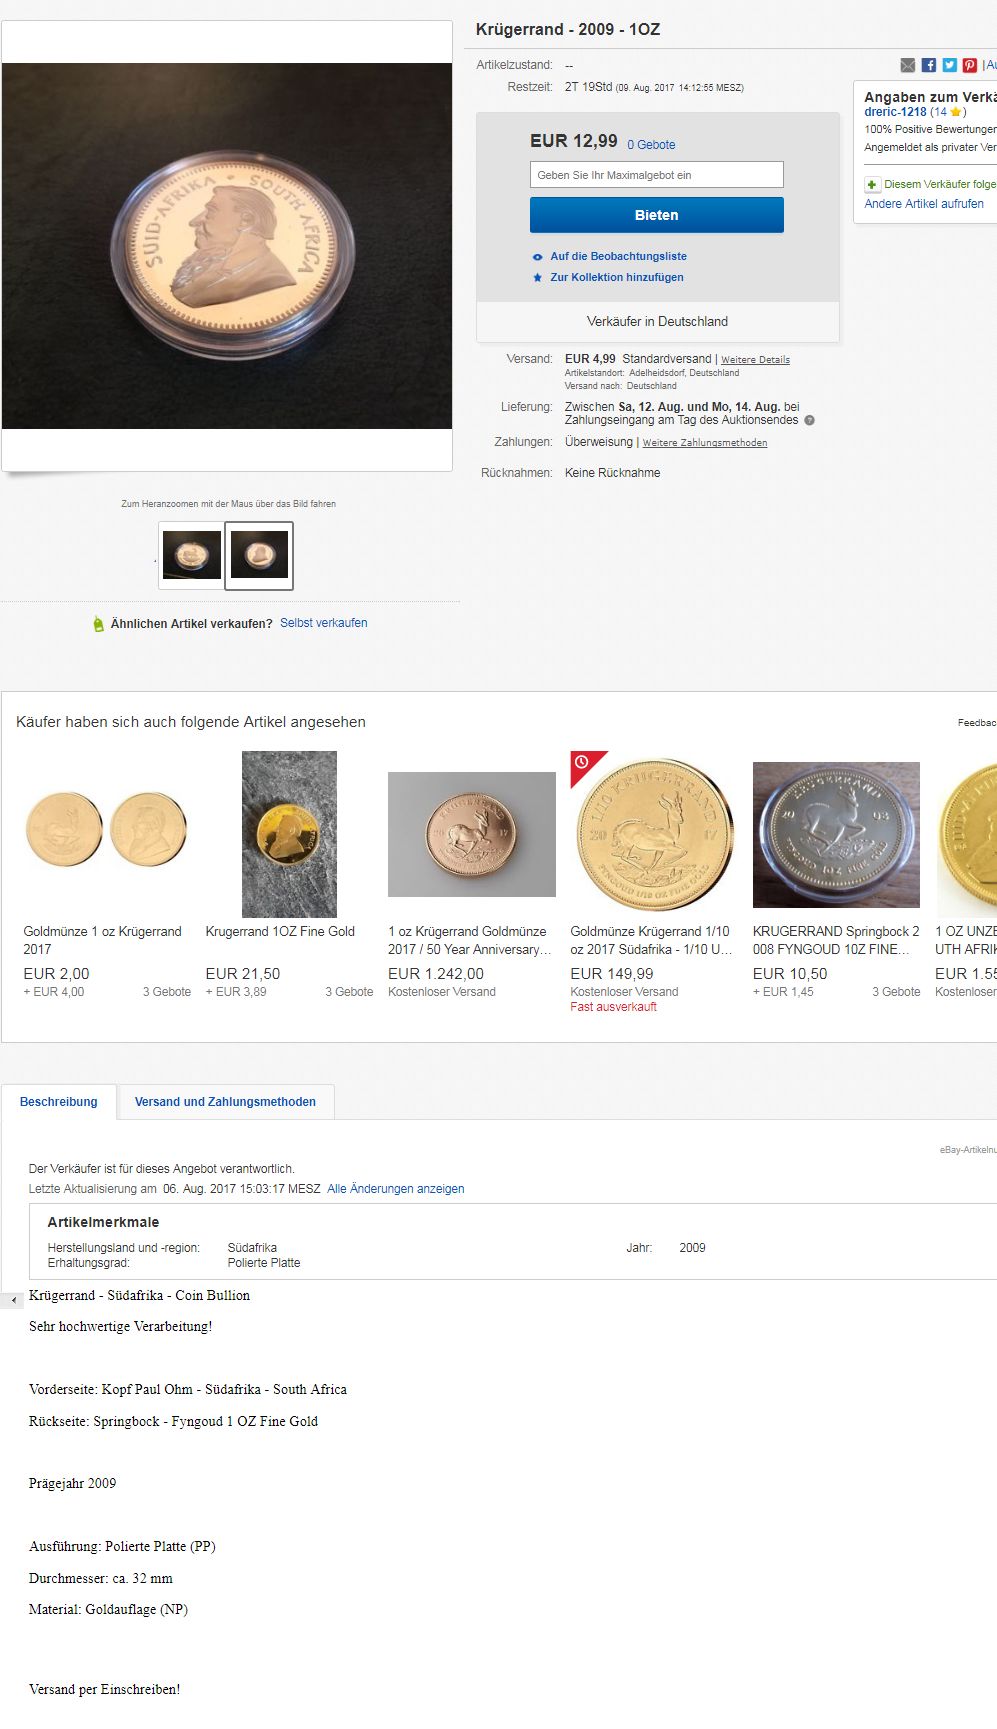Click the listing title Krügerrand - 2009 - 1OZ
This screenshot has width=997, height=1729.
coord(568,29)
